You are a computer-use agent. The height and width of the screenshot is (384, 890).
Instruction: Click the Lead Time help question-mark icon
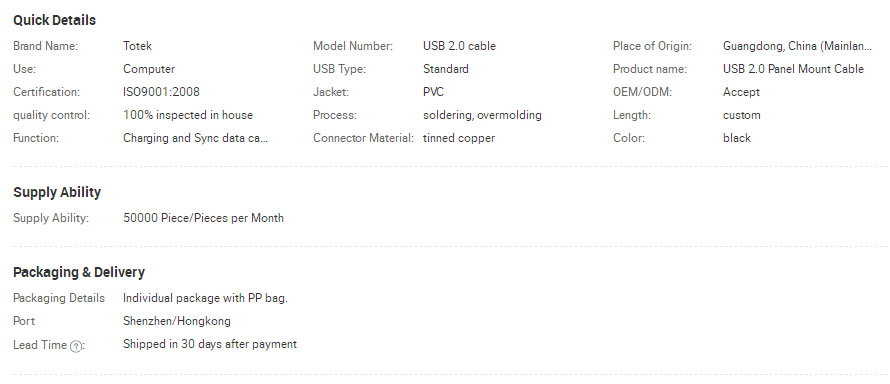75,347
